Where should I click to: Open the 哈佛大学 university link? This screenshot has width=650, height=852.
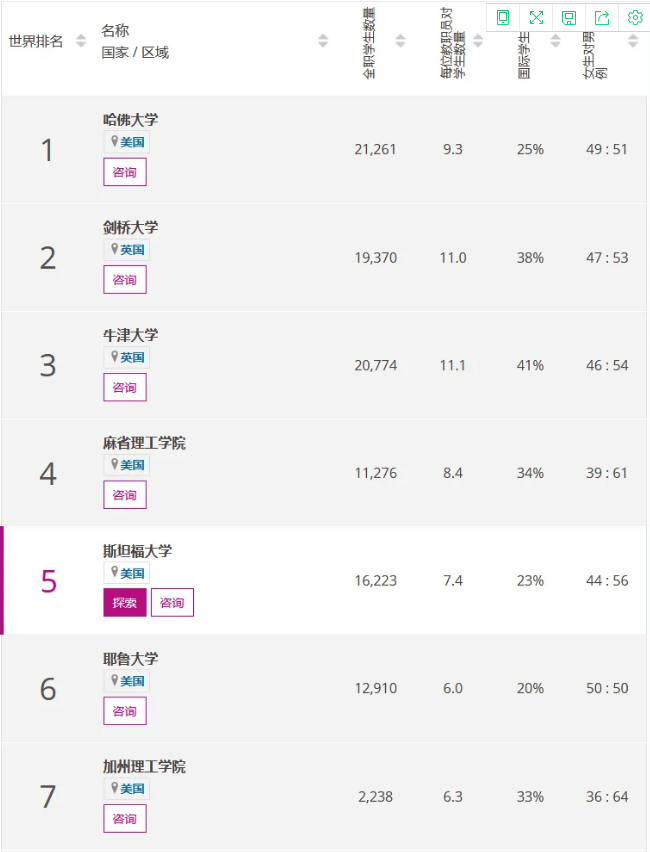coord(130,120)
